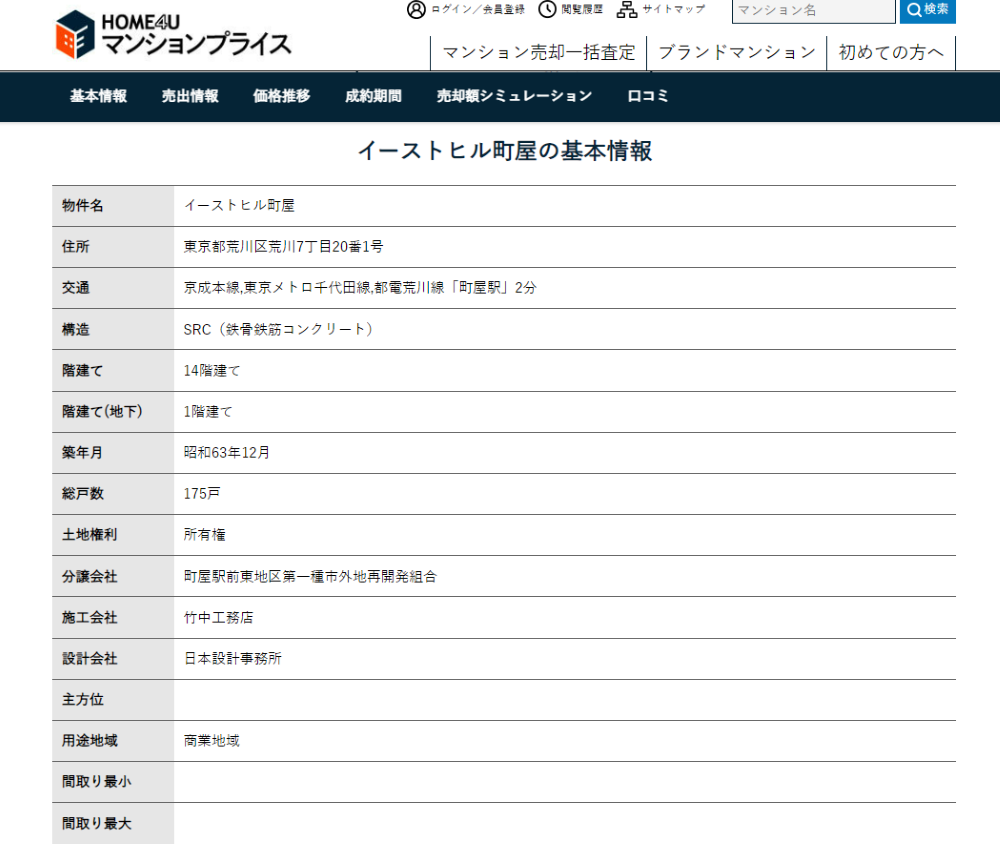
Task: Select 商業地域 zoning value
Action: (x=212, y=741)
